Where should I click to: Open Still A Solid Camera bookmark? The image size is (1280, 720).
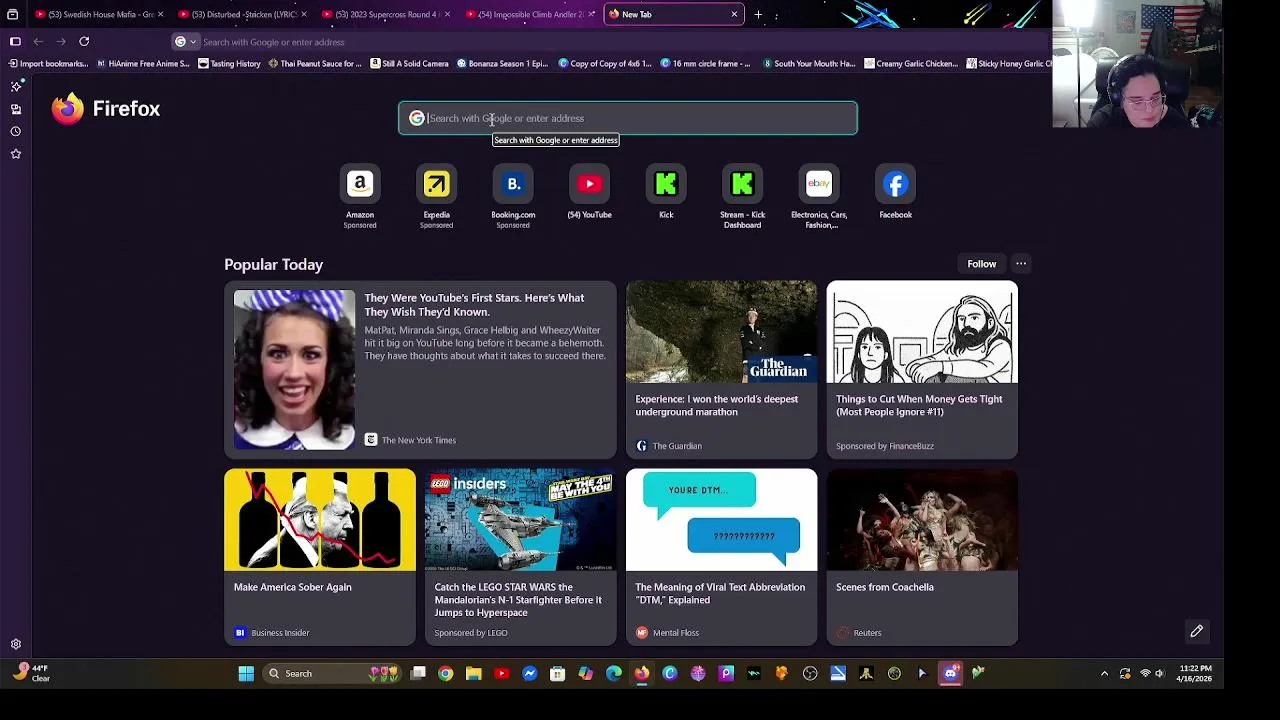[x=409, y=64]
